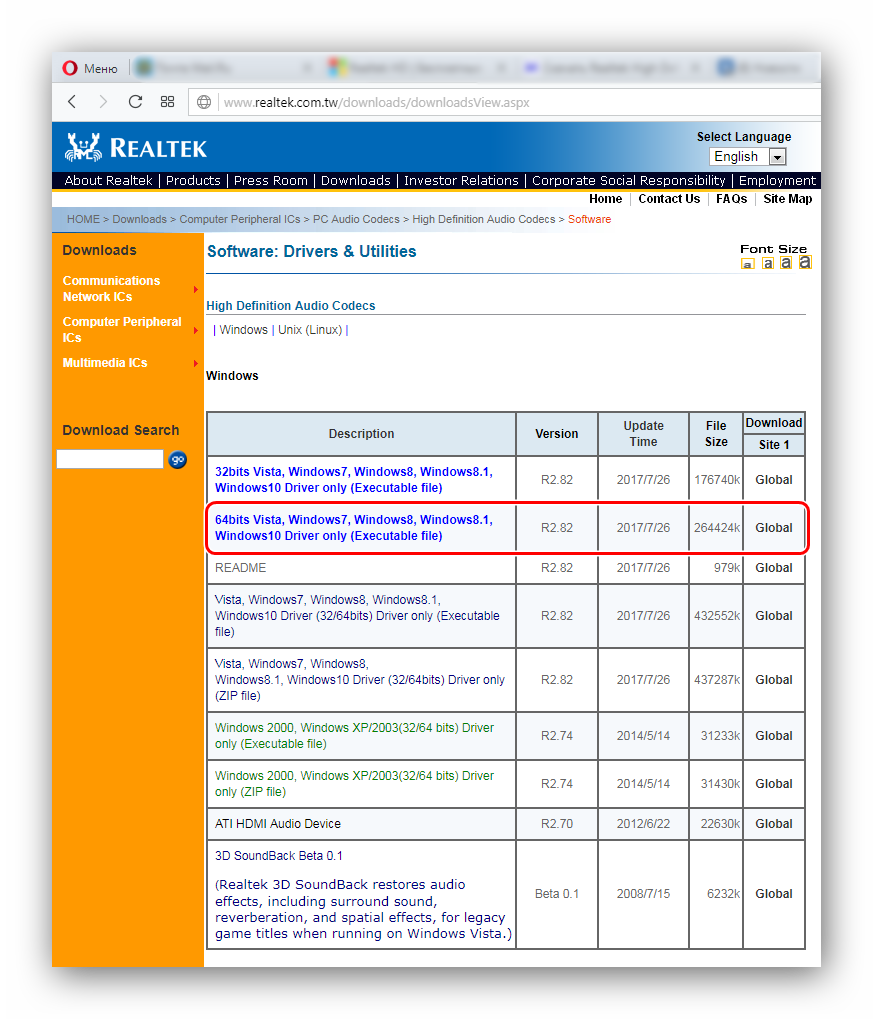Click Global for the 31430k row
The image size is (873, 1019).
(x=774, y=784)
